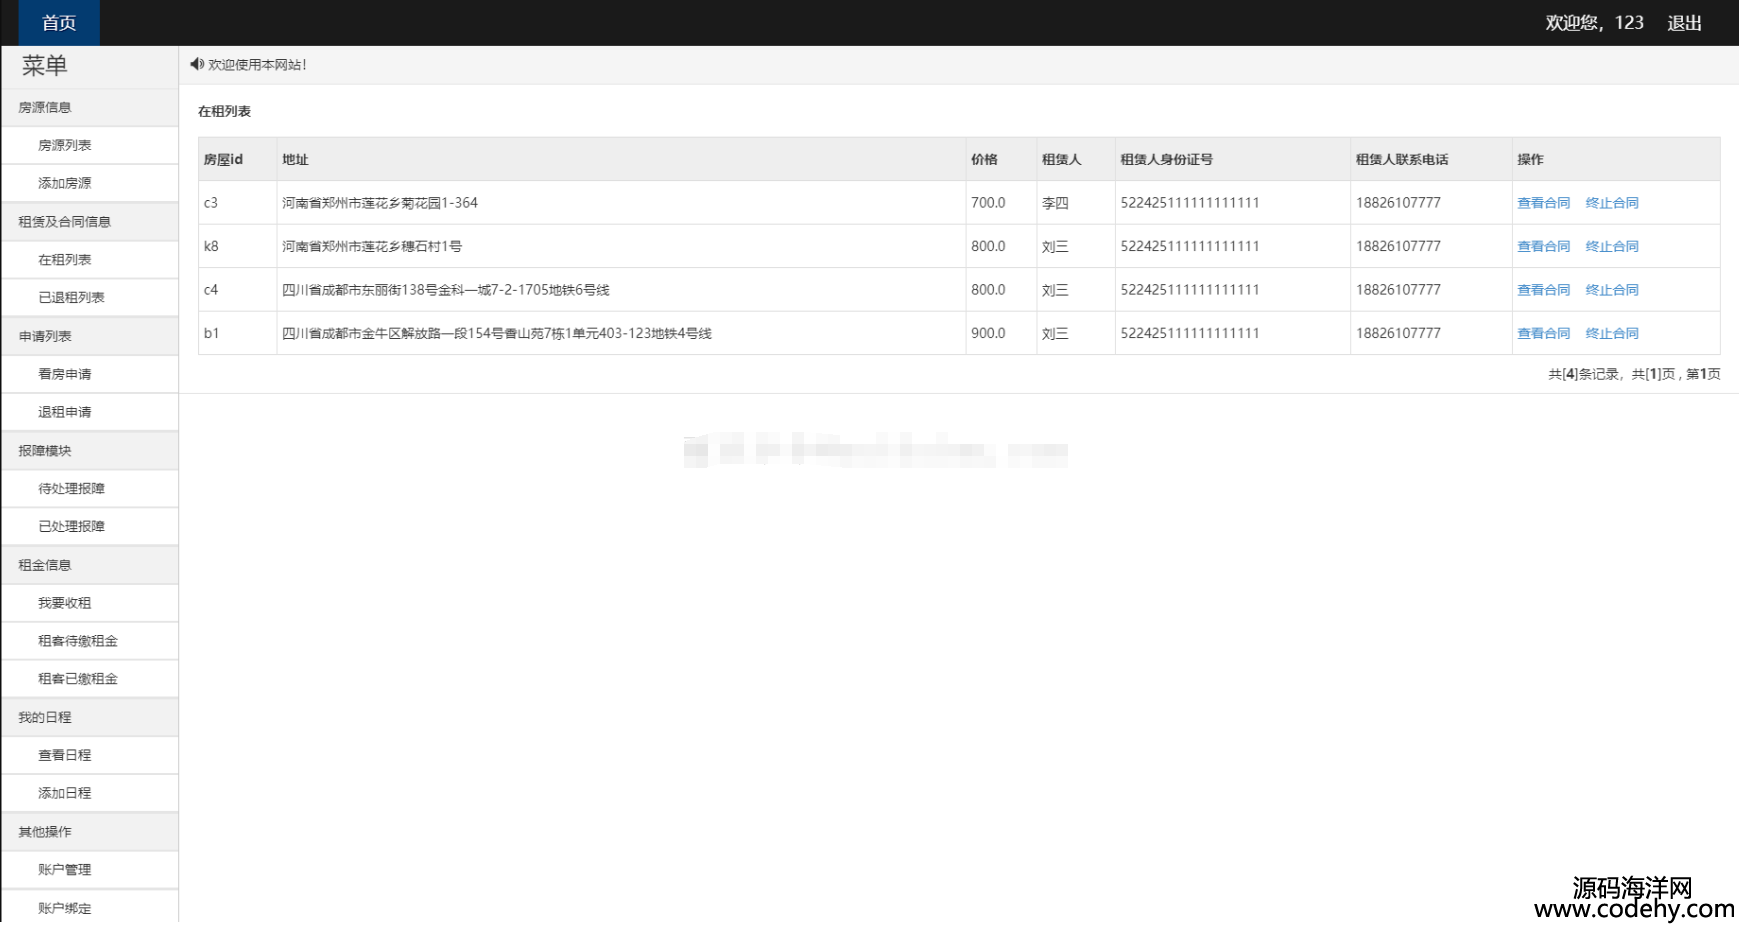The height and width of the screenshot is (929, 1739).
Task: Open 已退租列表 sidebar item
Action: [90, 298]
